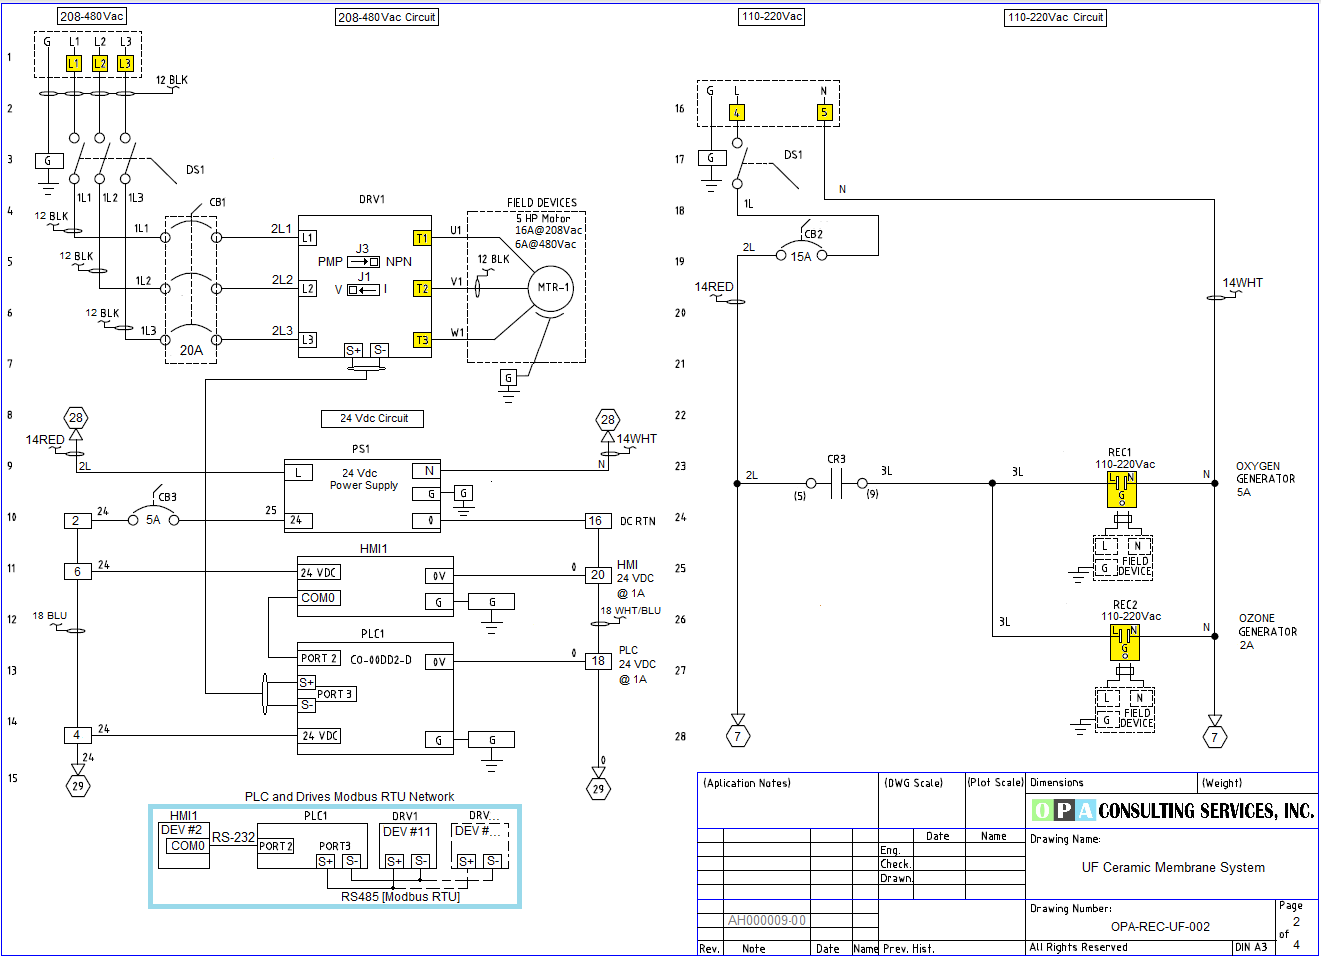This screenshot has height=958, width=1321.
Task: Select yellow L2 terminal in 208-480Vac block
Action: pos(100,63)
